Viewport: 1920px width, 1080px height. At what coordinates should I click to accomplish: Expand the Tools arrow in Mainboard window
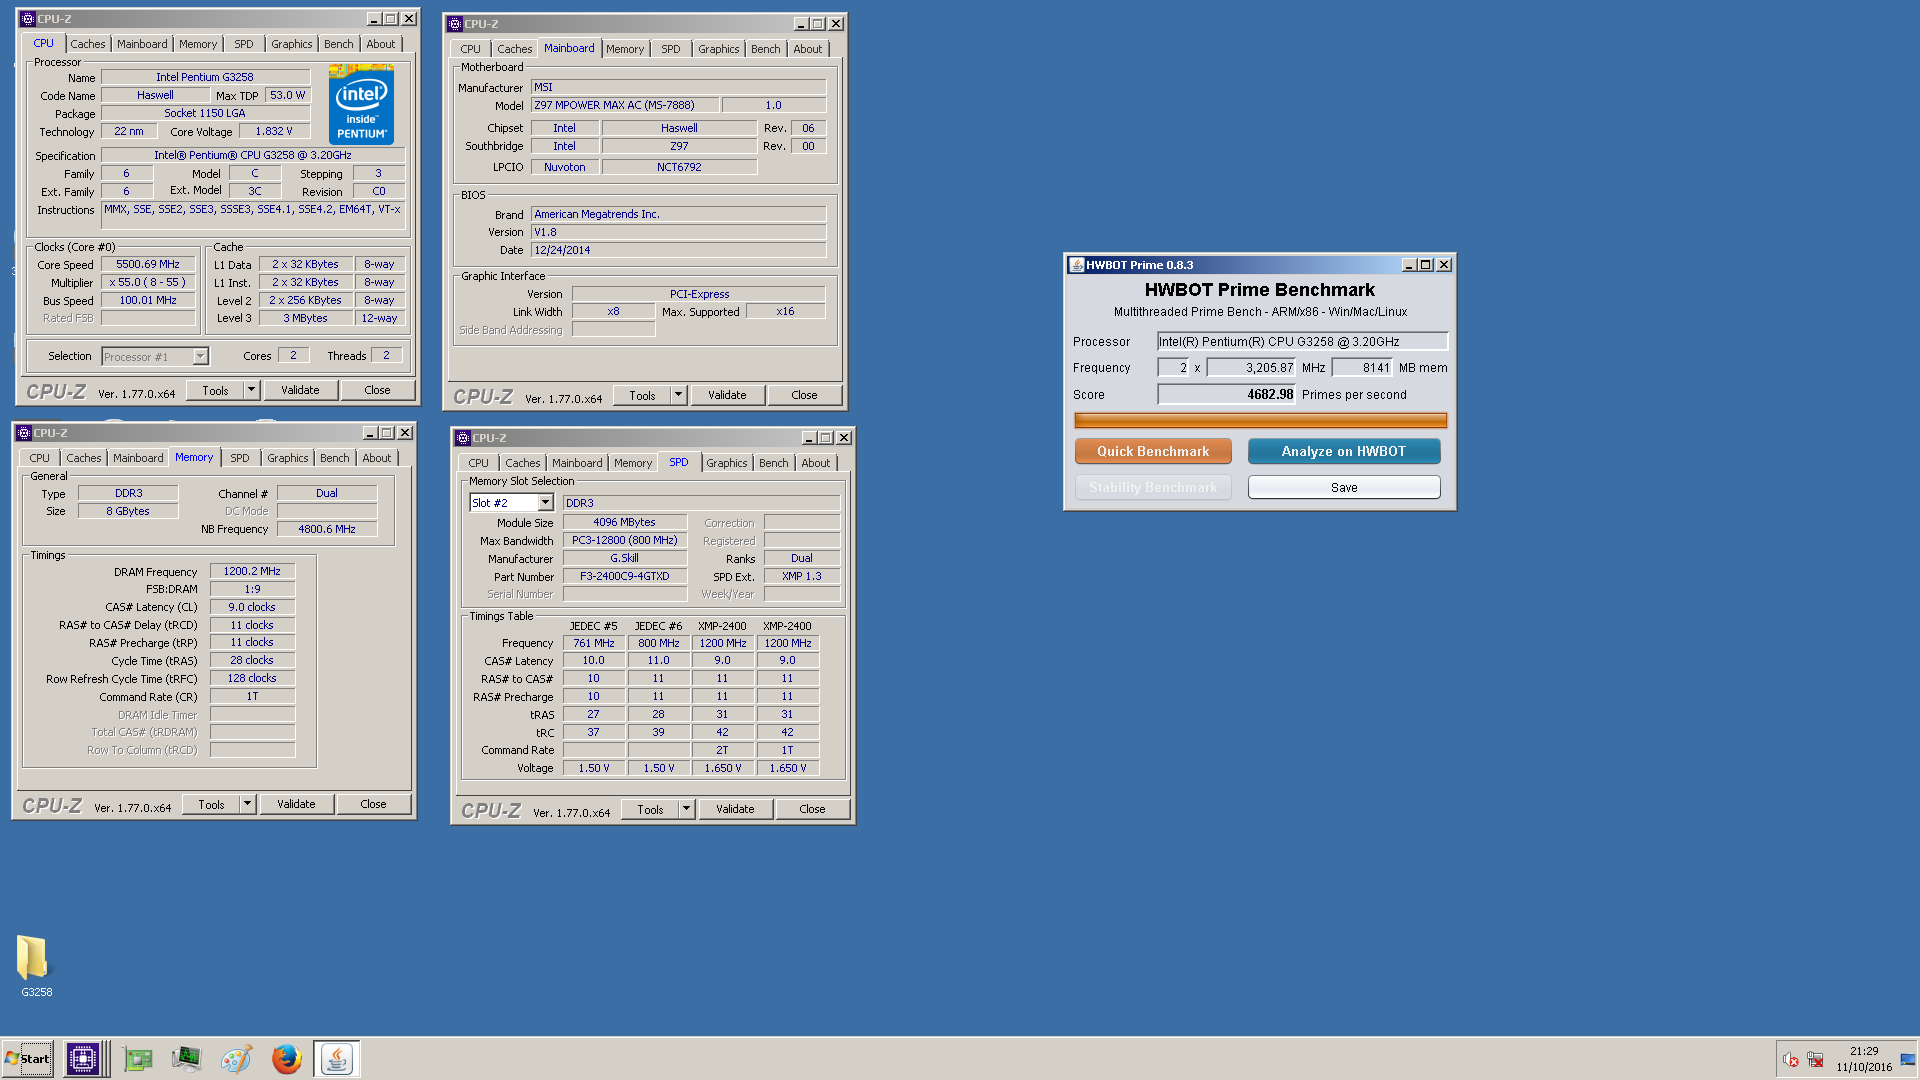[x=678, y=395]
